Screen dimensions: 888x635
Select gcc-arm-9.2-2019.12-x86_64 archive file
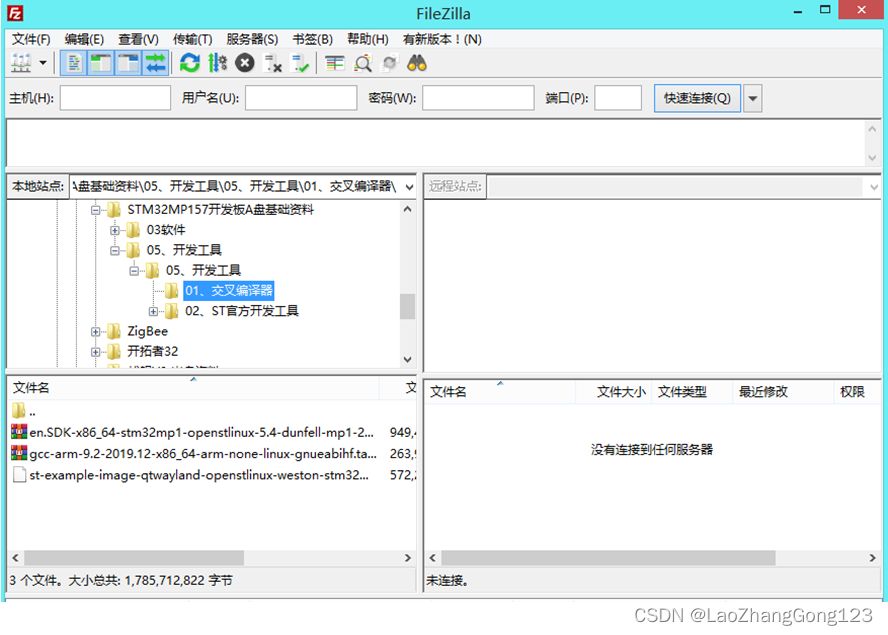click(203, 454)
